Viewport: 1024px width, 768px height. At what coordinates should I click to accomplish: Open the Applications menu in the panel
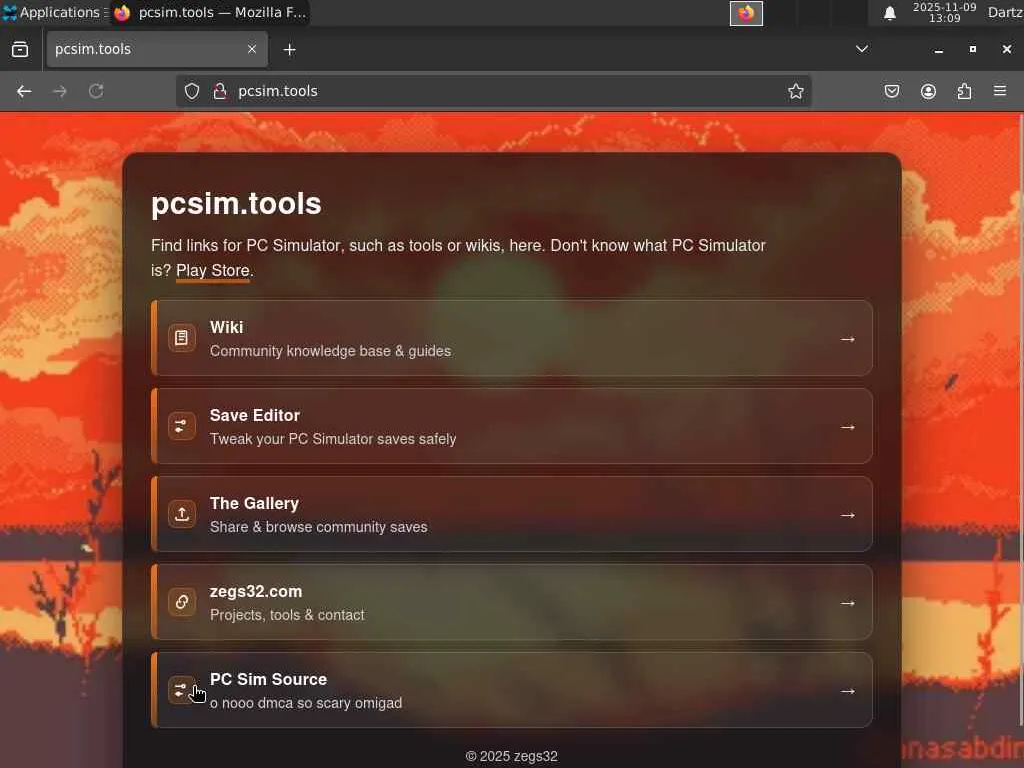click(x=52, y=12)
